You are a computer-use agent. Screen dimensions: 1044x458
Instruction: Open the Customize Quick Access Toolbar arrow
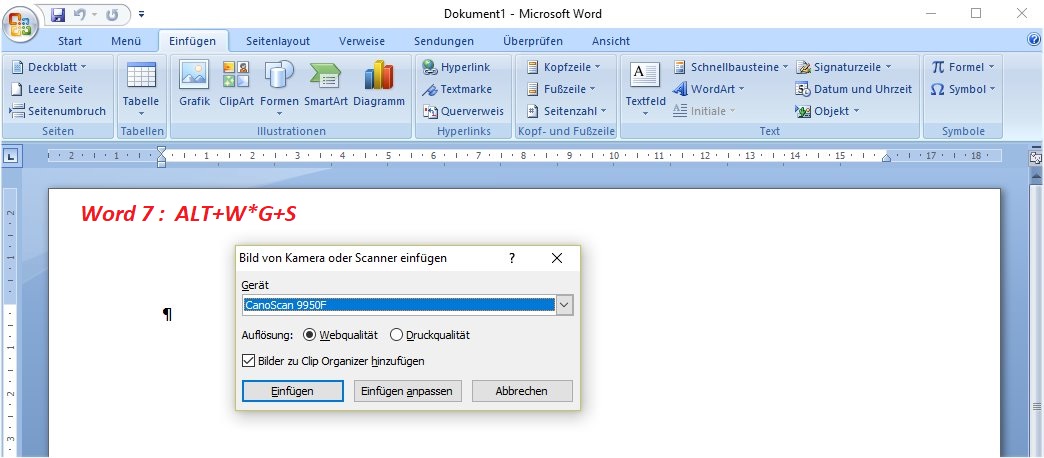(141, 14)
